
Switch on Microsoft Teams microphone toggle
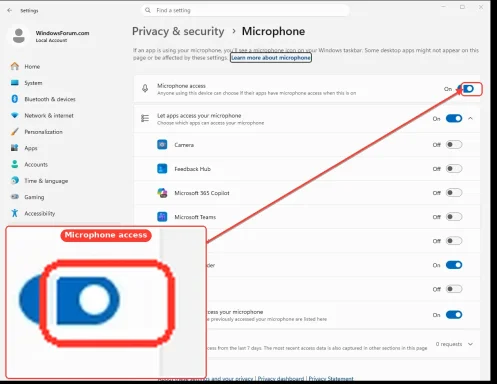pos(454,217)
